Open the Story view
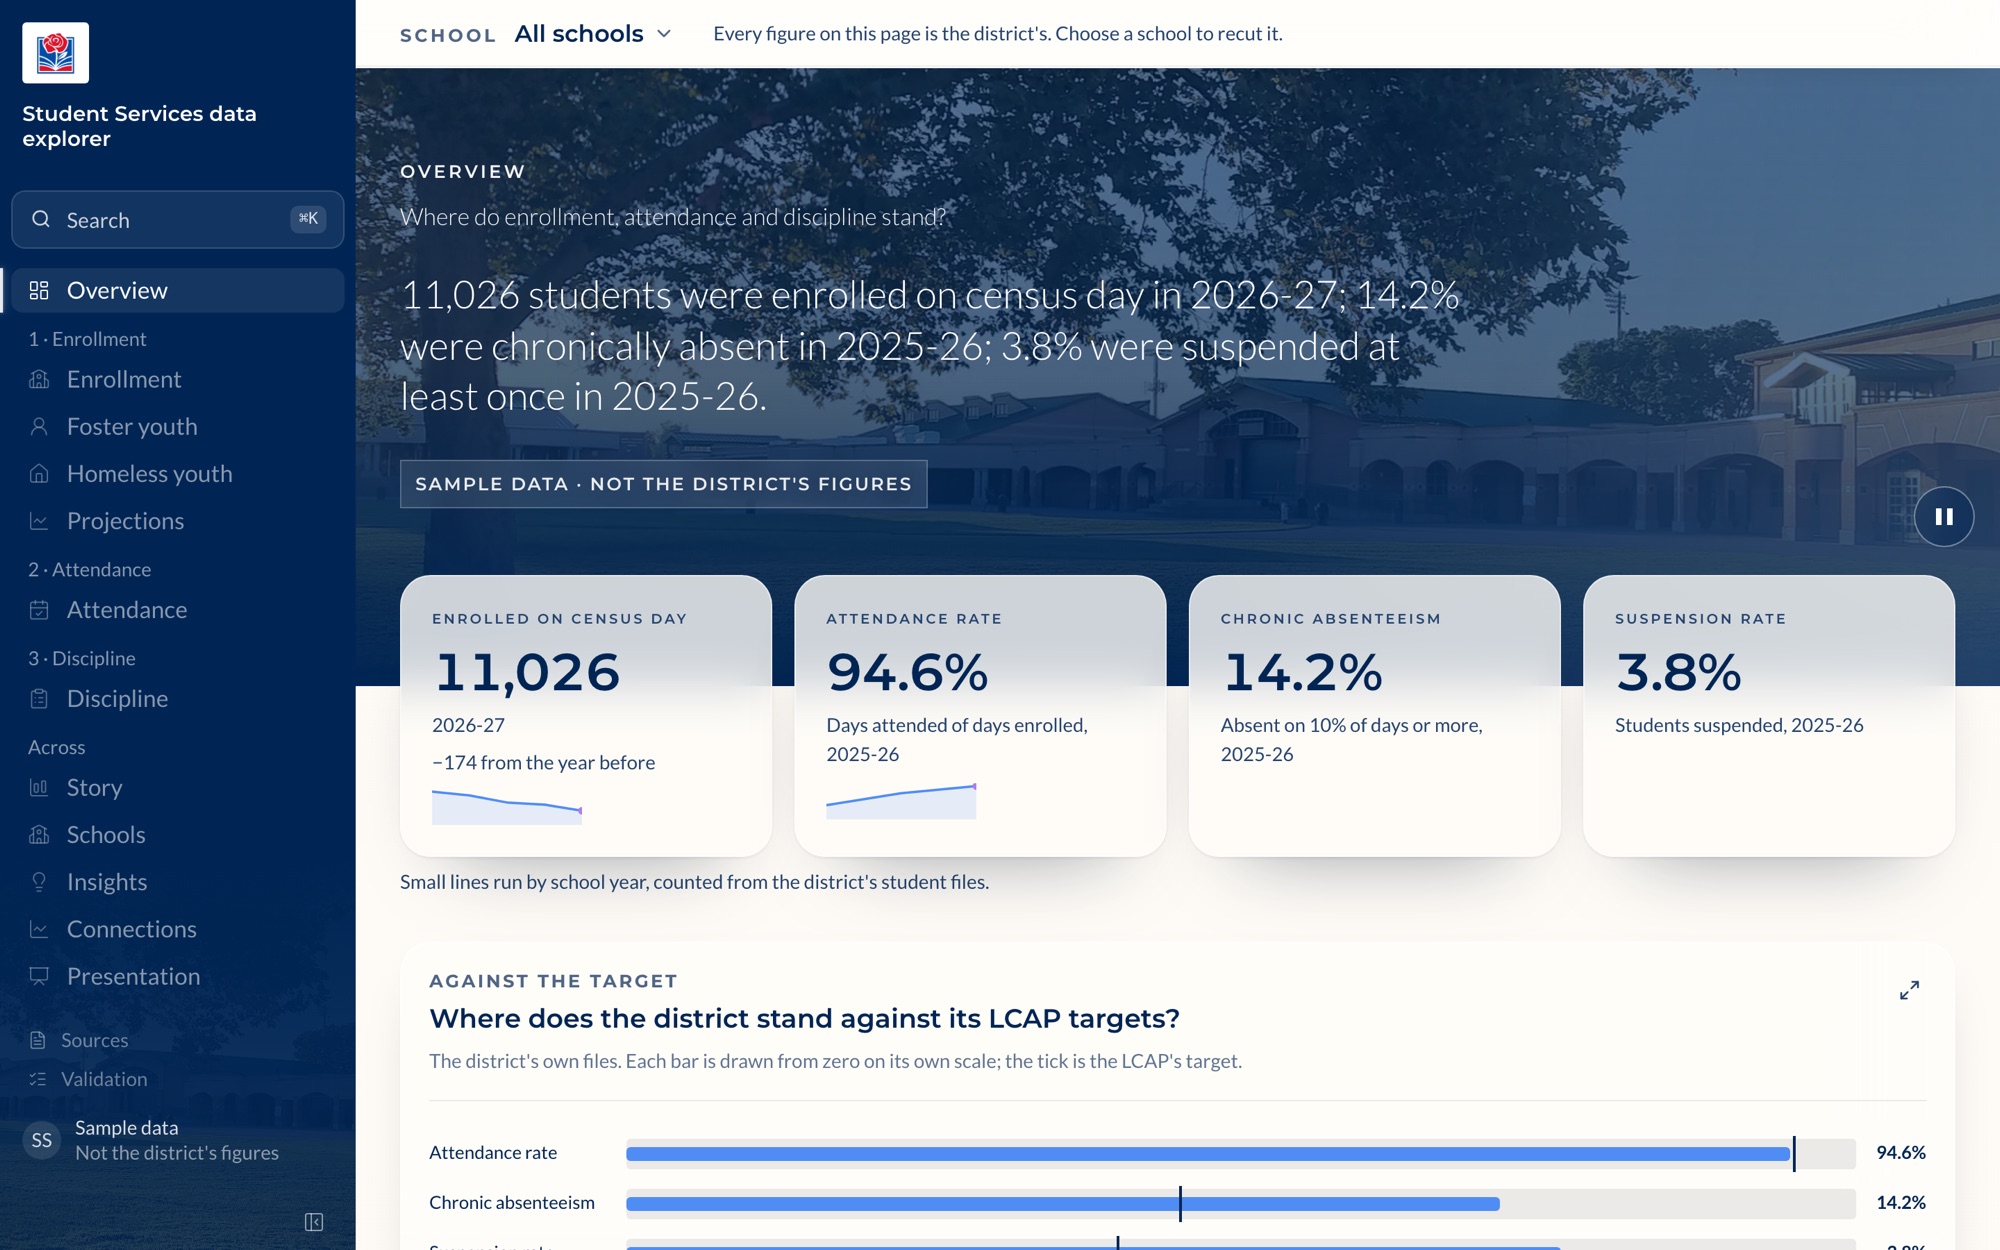 pos(178,787)
